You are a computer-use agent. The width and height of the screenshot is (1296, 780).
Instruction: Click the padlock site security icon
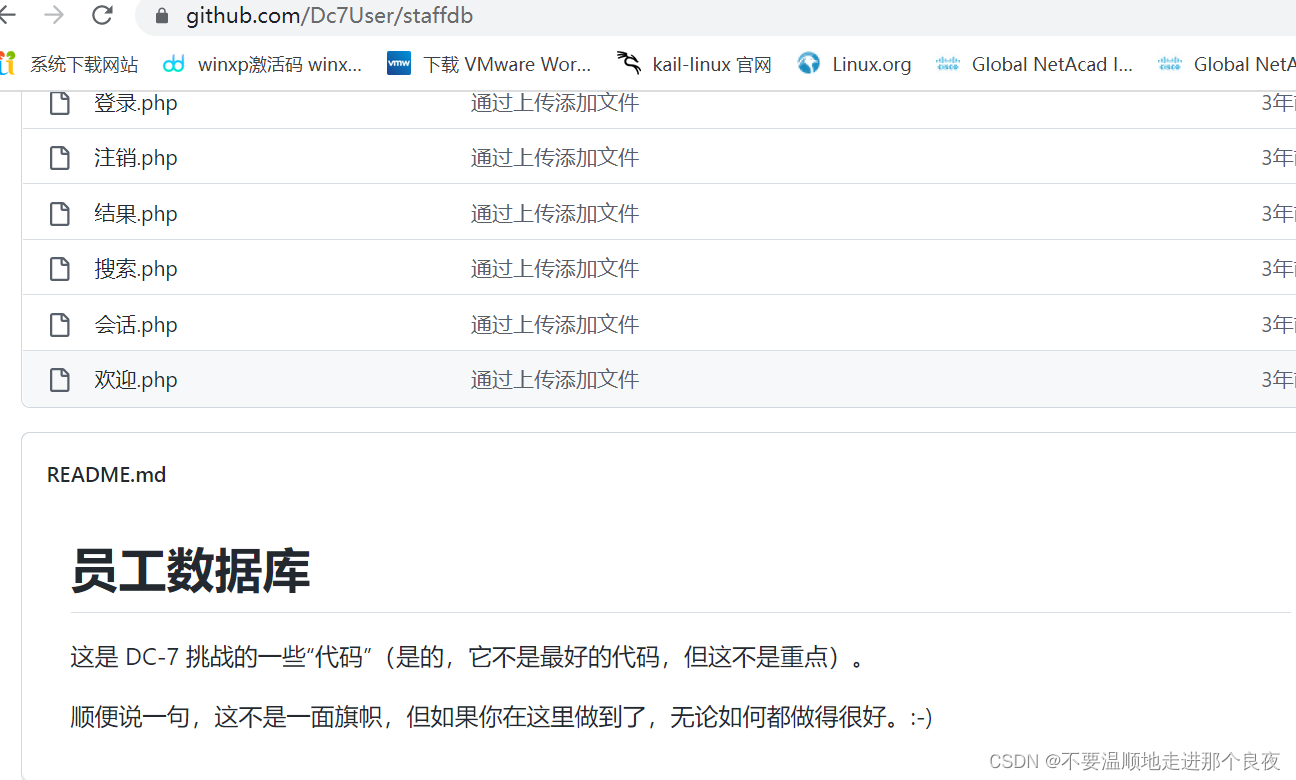tap(163, 16)
